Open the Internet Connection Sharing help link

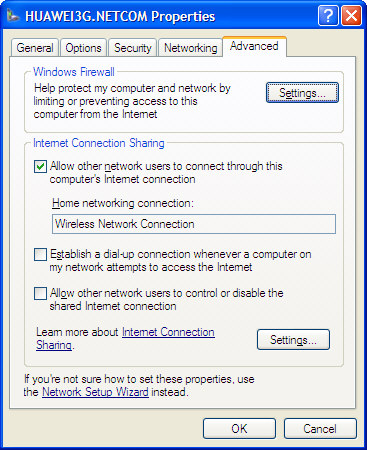click(168, 332)
